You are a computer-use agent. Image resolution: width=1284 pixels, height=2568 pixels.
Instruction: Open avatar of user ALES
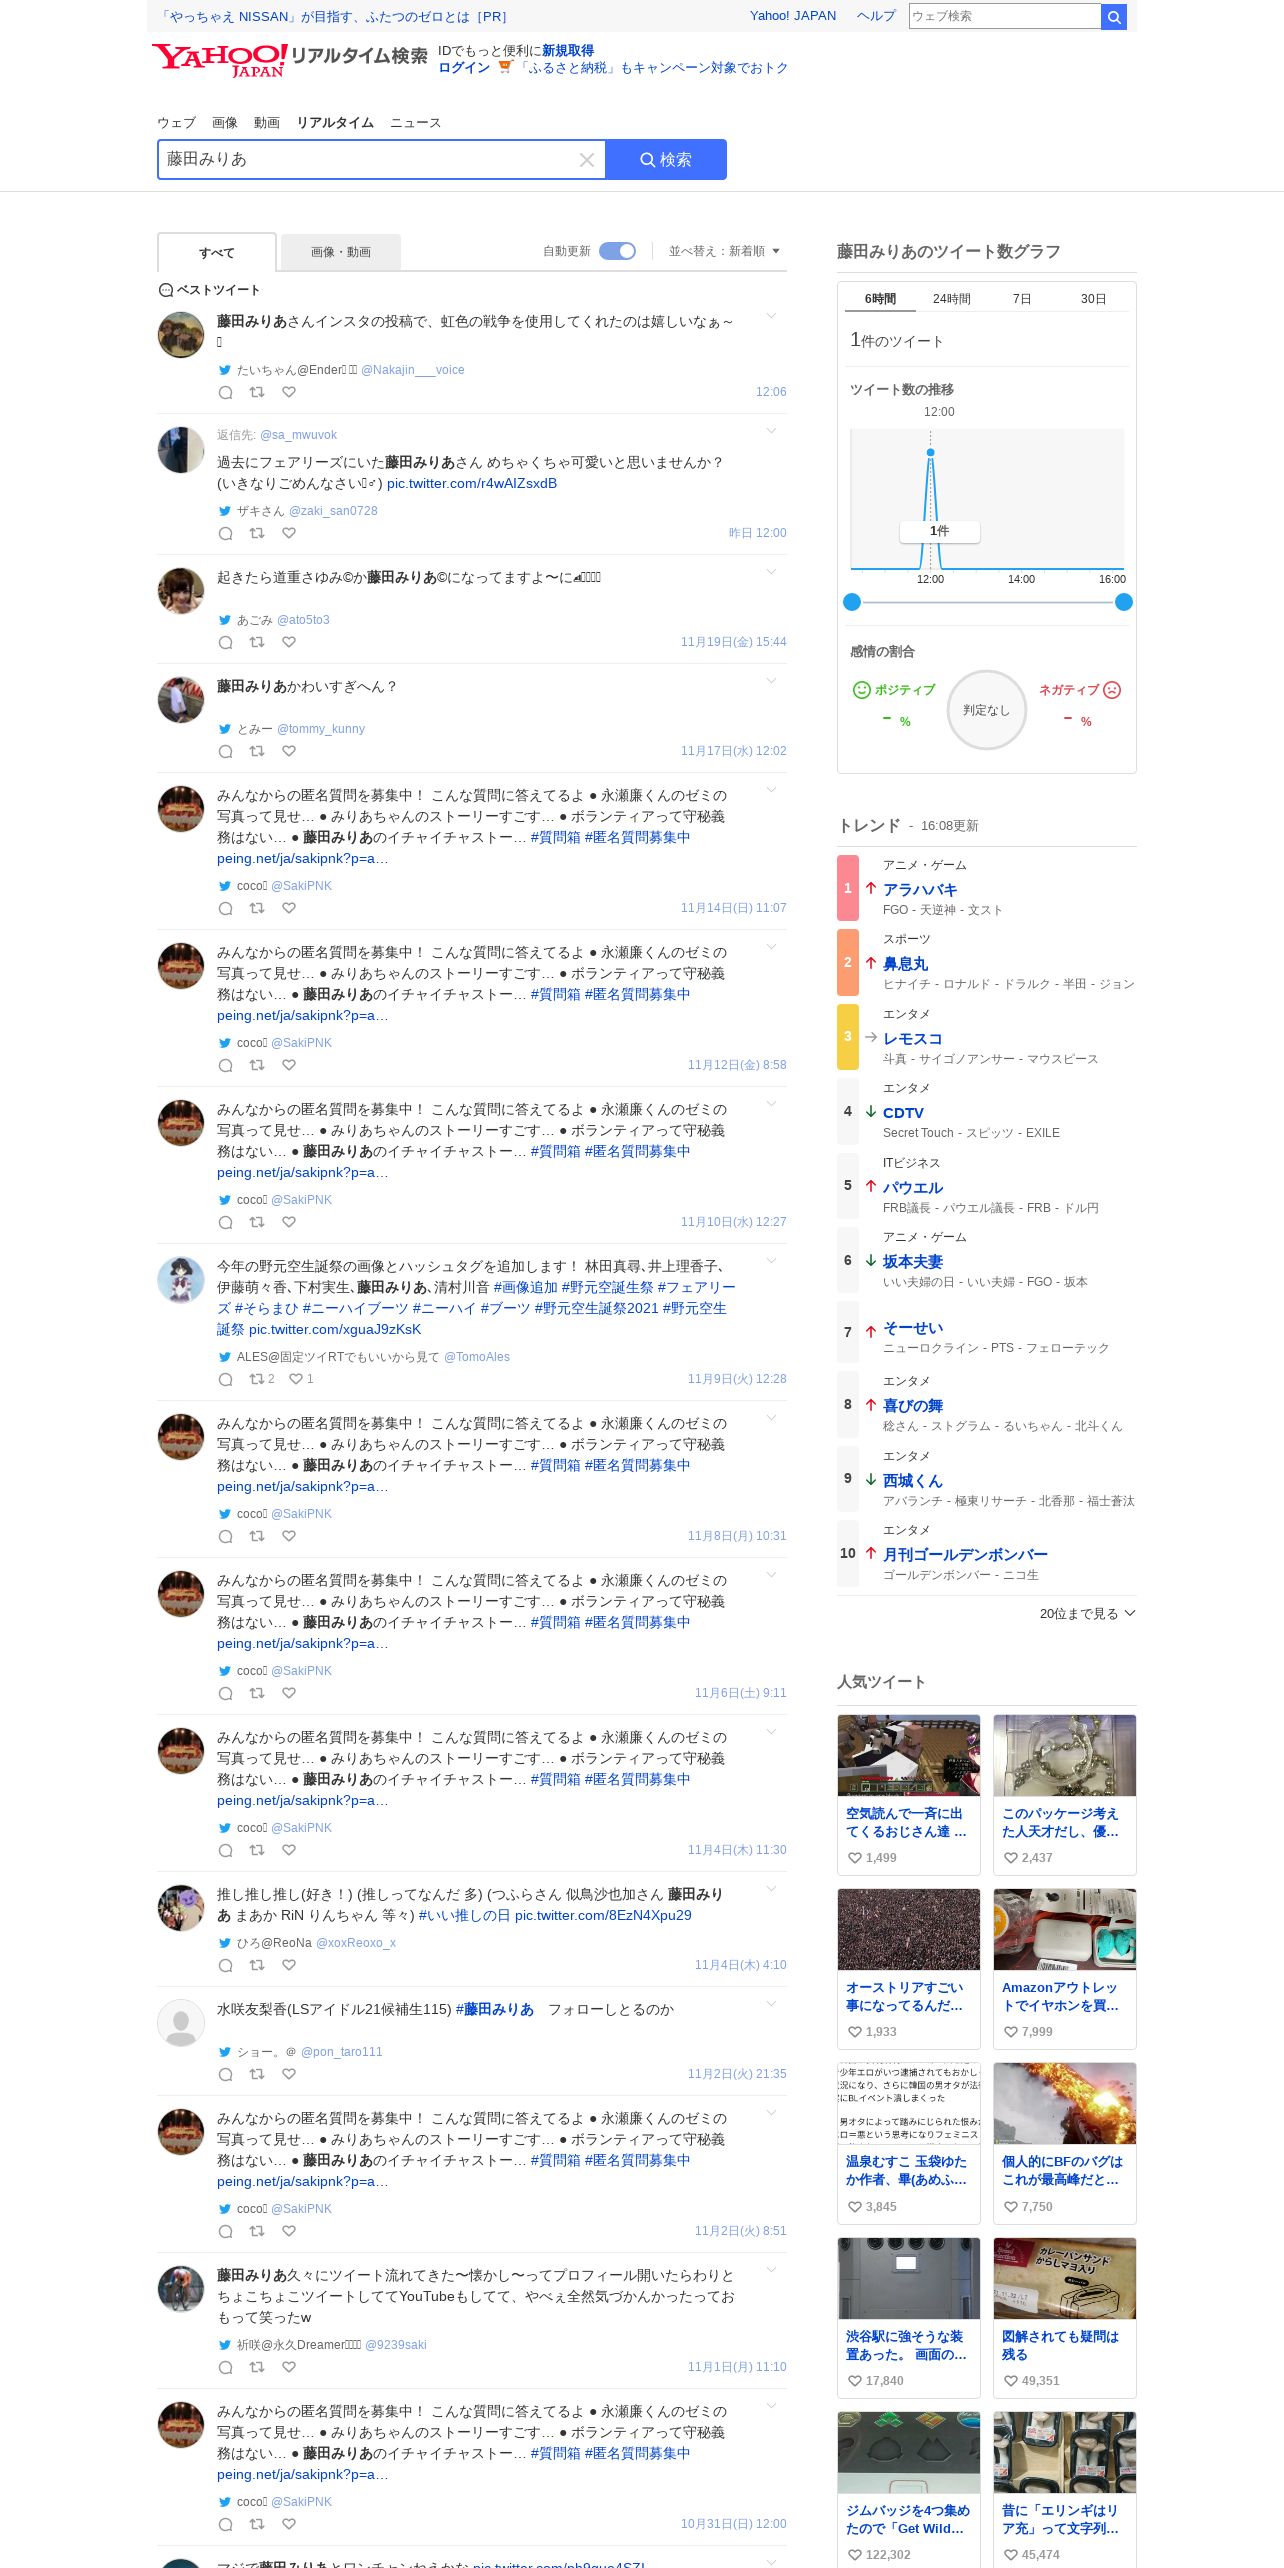pyautogui.click(x=181, y=1280)
